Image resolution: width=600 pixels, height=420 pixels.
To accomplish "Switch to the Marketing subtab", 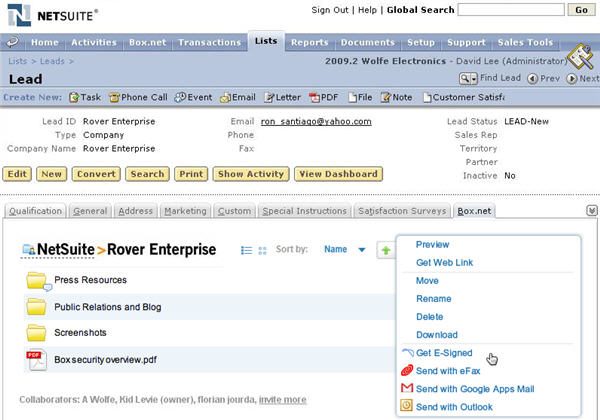I will (185, 211).
